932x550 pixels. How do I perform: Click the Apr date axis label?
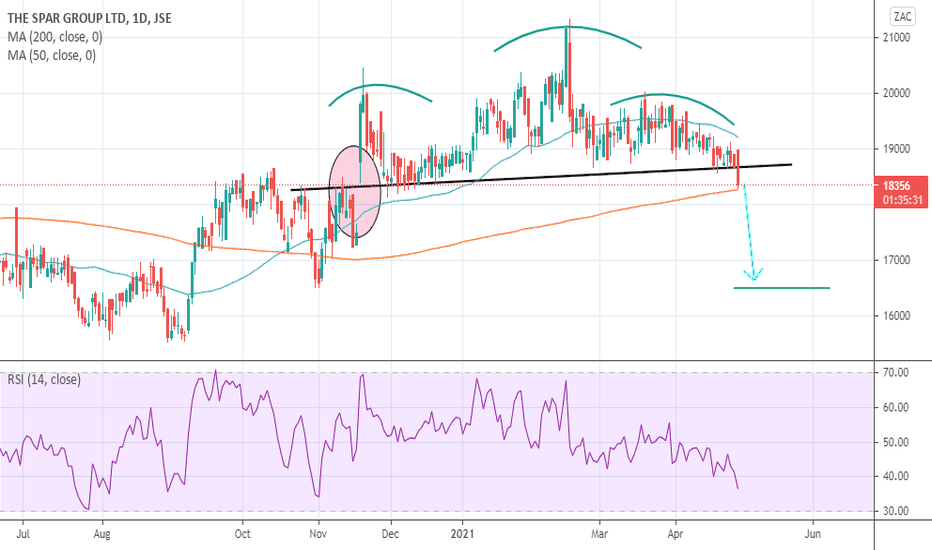[x=675, y=534]
